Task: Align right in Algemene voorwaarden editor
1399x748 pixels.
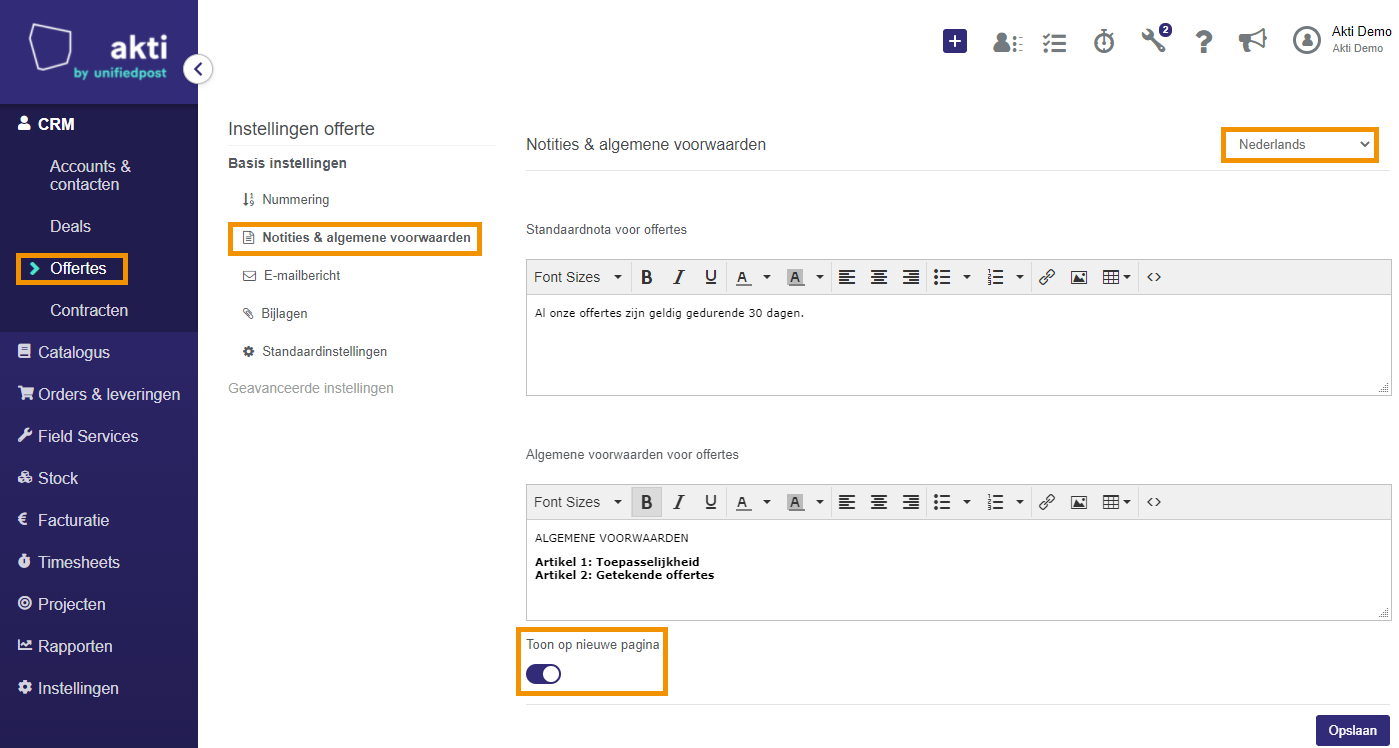Action: click(911, 502)
